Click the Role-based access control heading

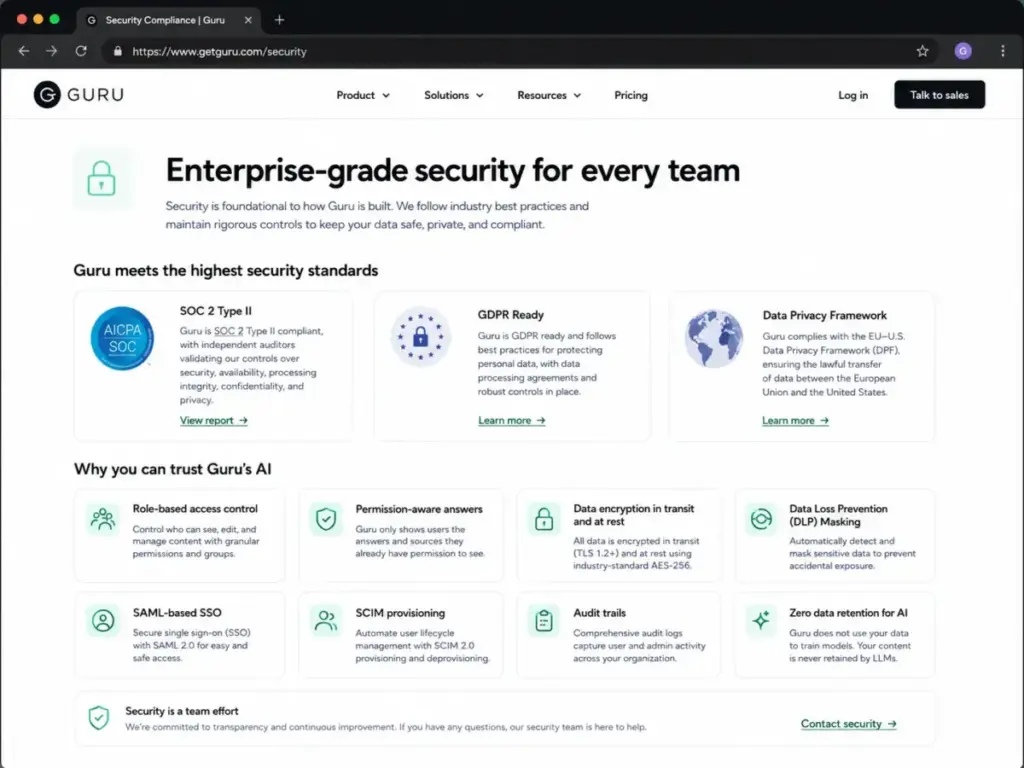click(195, 509)
